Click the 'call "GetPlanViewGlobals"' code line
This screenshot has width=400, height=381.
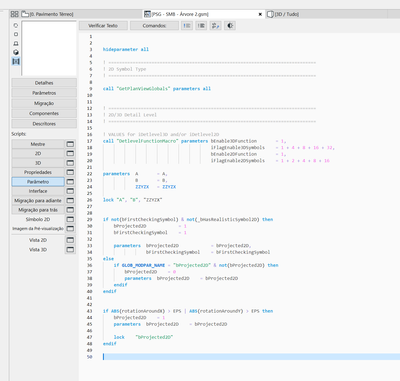point(157,89)
